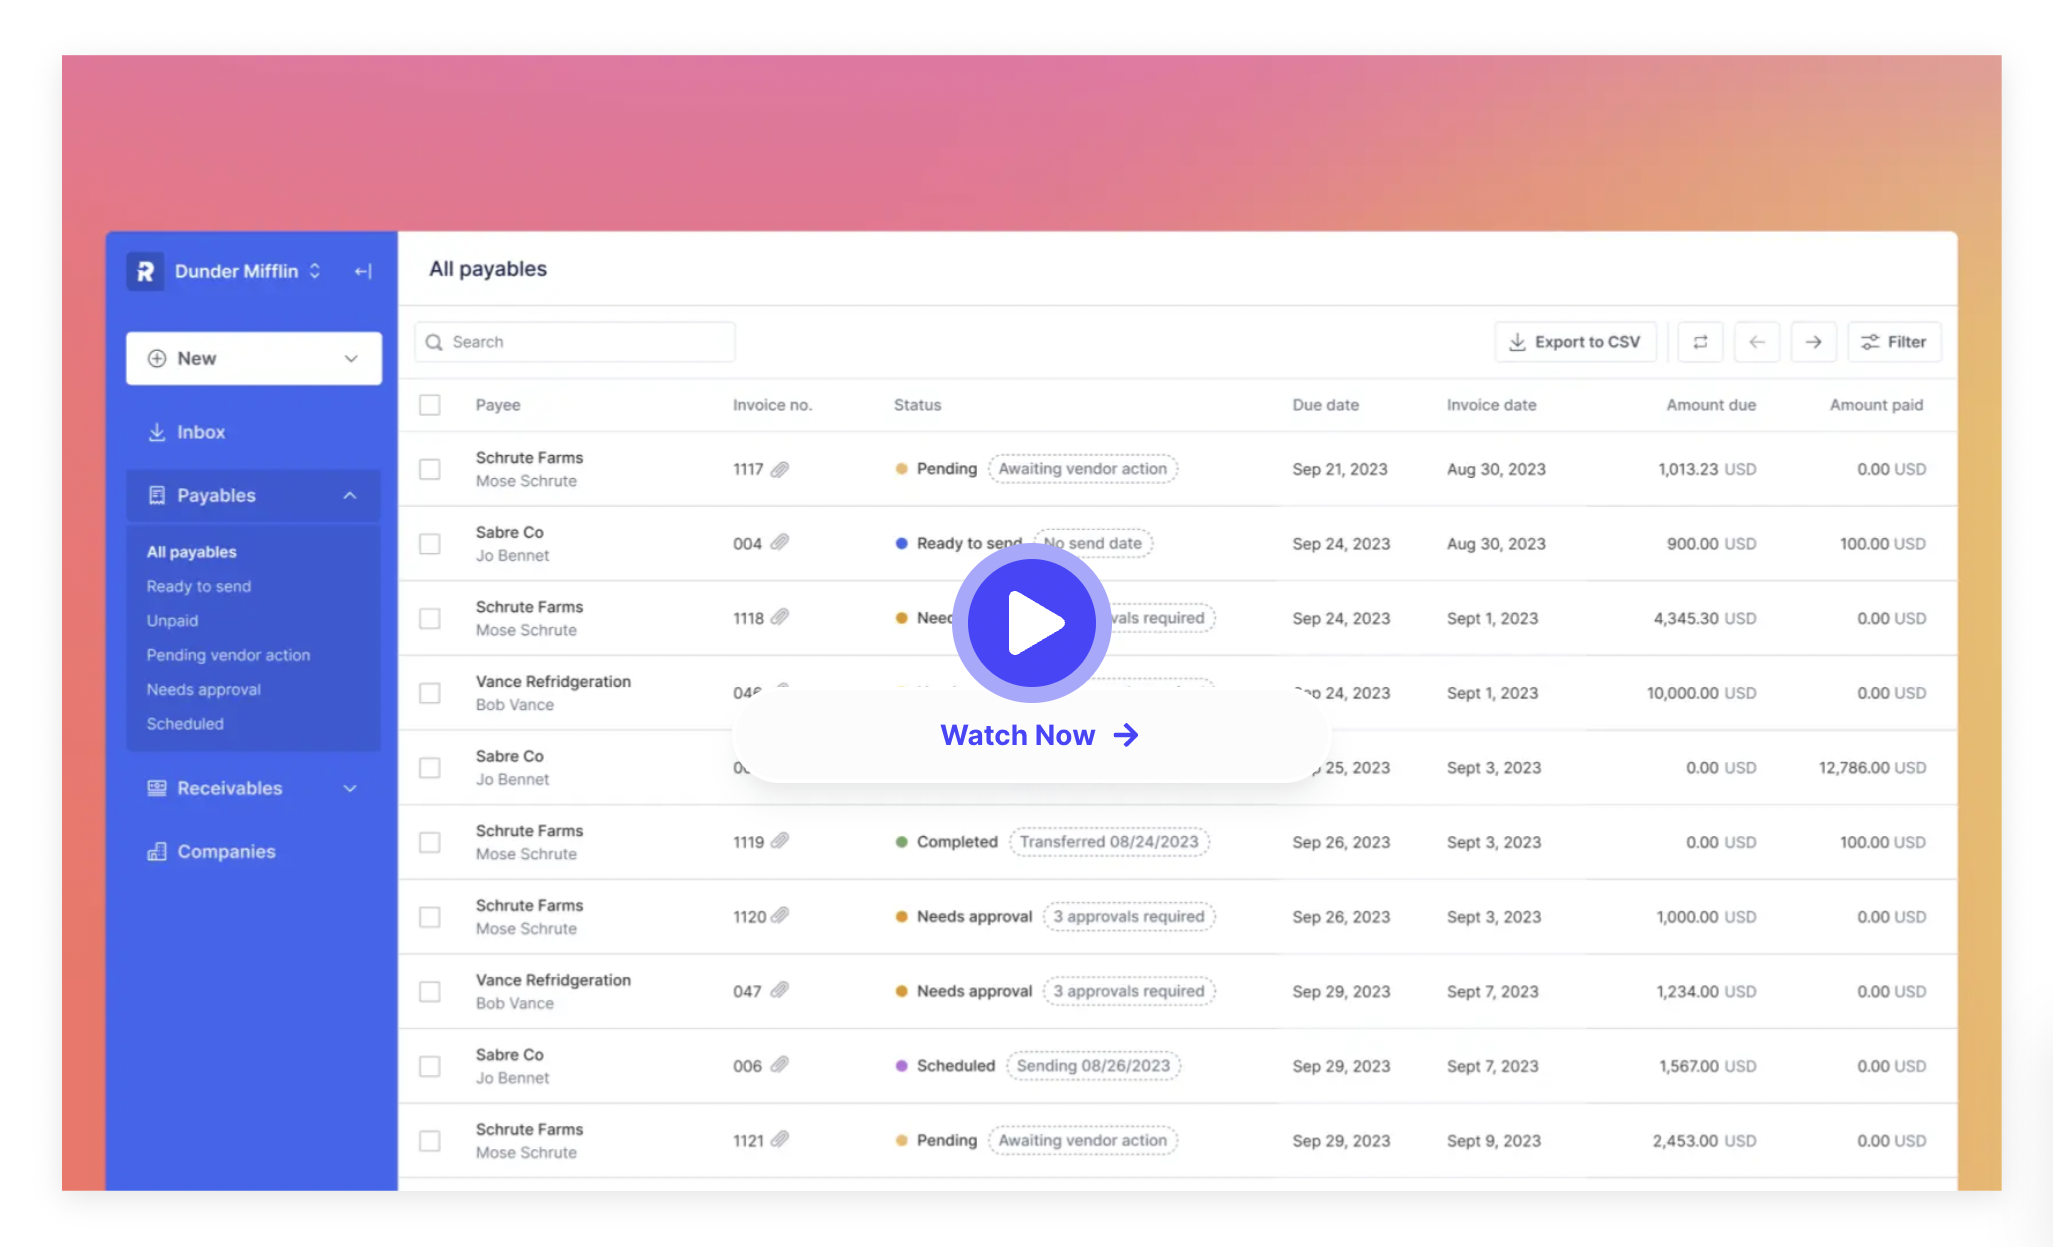Image resolution: width=2053 pixels, height=1247 pixels.
Task: Select the Payables icon in sidebar
Action: pyautogui.click(x=157, y=494)
